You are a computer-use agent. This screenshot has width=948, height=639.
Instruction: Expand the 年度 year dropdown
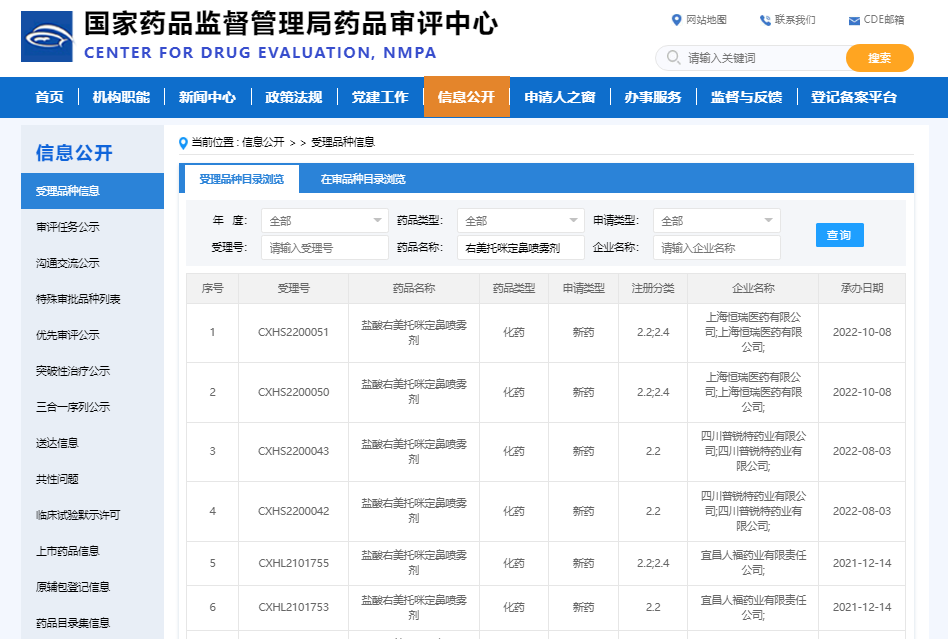click(324, 221)
